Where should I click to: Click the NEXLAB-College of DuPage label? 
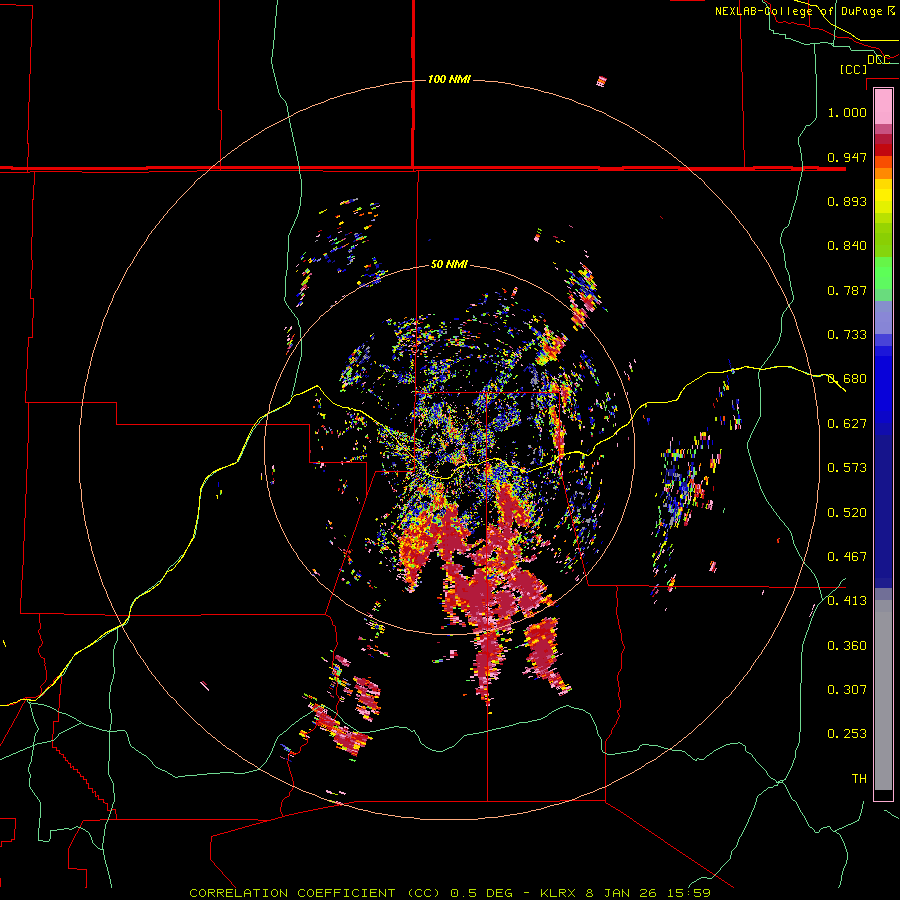click(804, 11)
